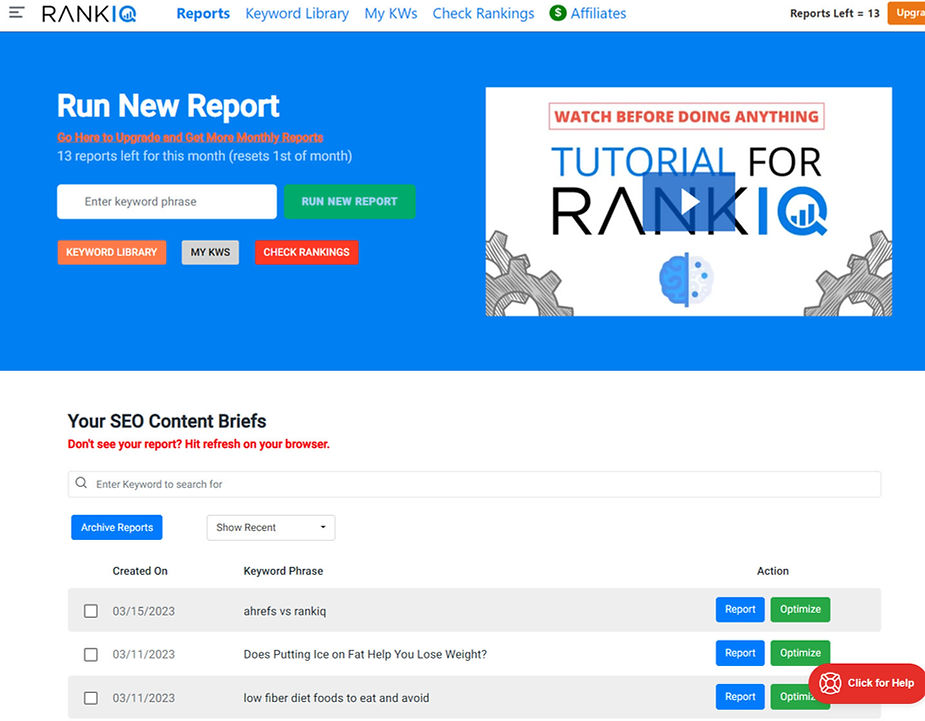Open the Reports nav item

(203, 14)
